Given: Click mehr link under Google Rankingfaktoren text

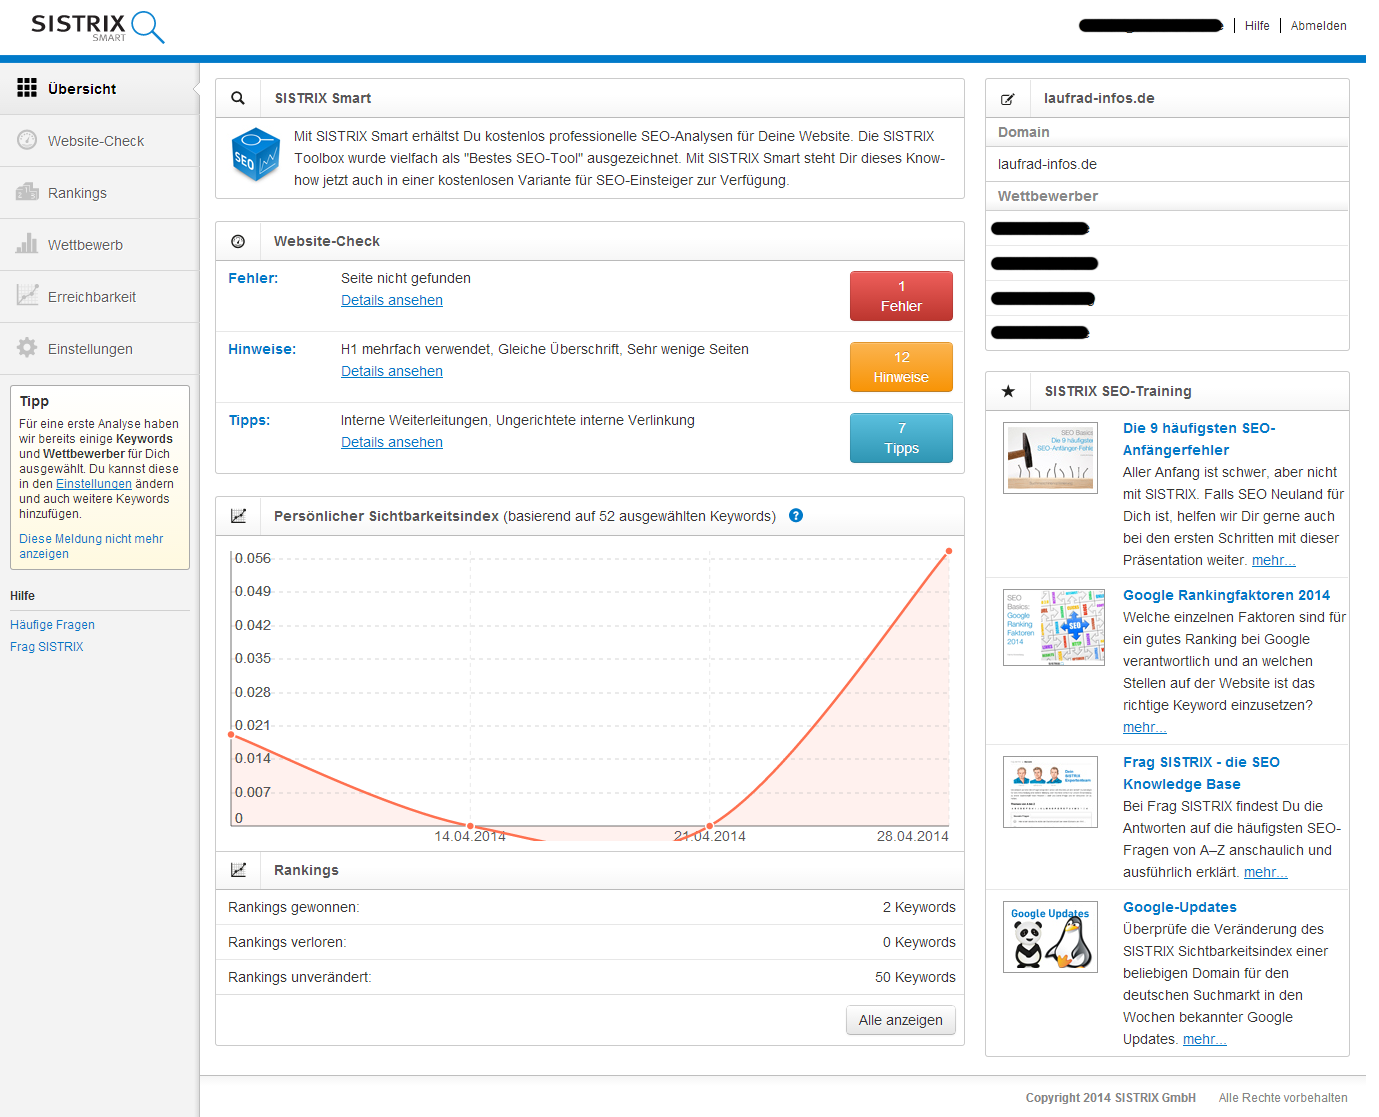Looking at the screenshot, I should click(1144, 727).
